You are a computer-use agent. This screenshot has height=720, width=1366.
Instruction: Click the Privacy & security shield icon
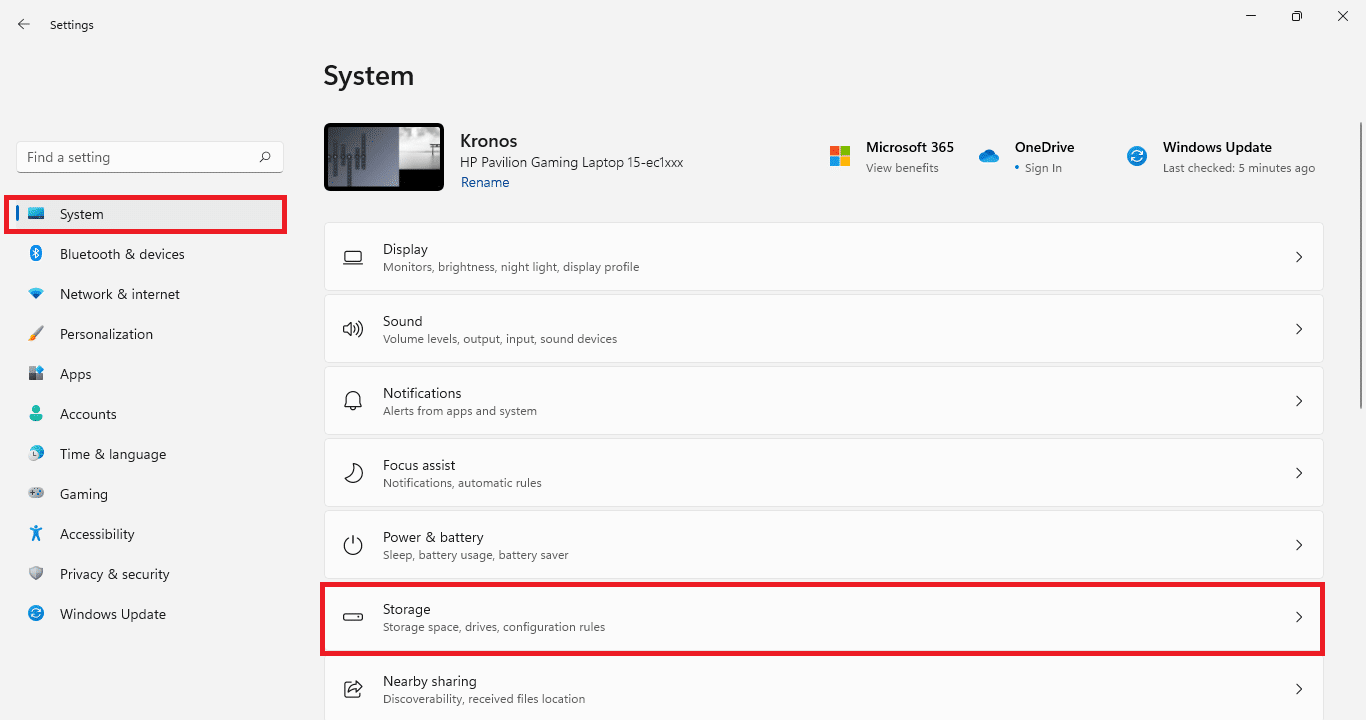(36, 574)
